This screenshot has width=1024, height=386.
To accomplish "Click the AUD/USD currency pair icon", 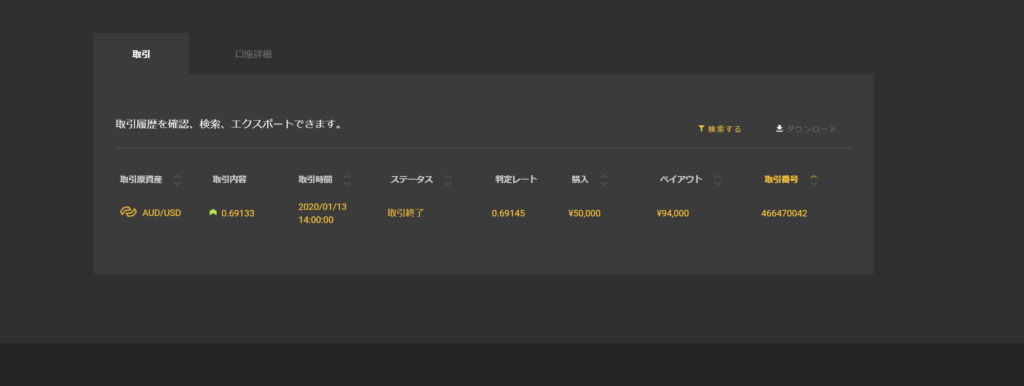I will [x=128, y=212].
